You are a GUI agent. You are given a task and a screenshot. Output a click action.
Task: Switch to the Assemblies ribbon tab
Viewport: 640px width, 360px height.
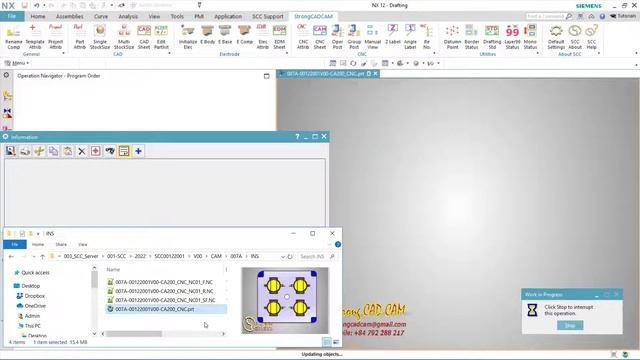70,16
